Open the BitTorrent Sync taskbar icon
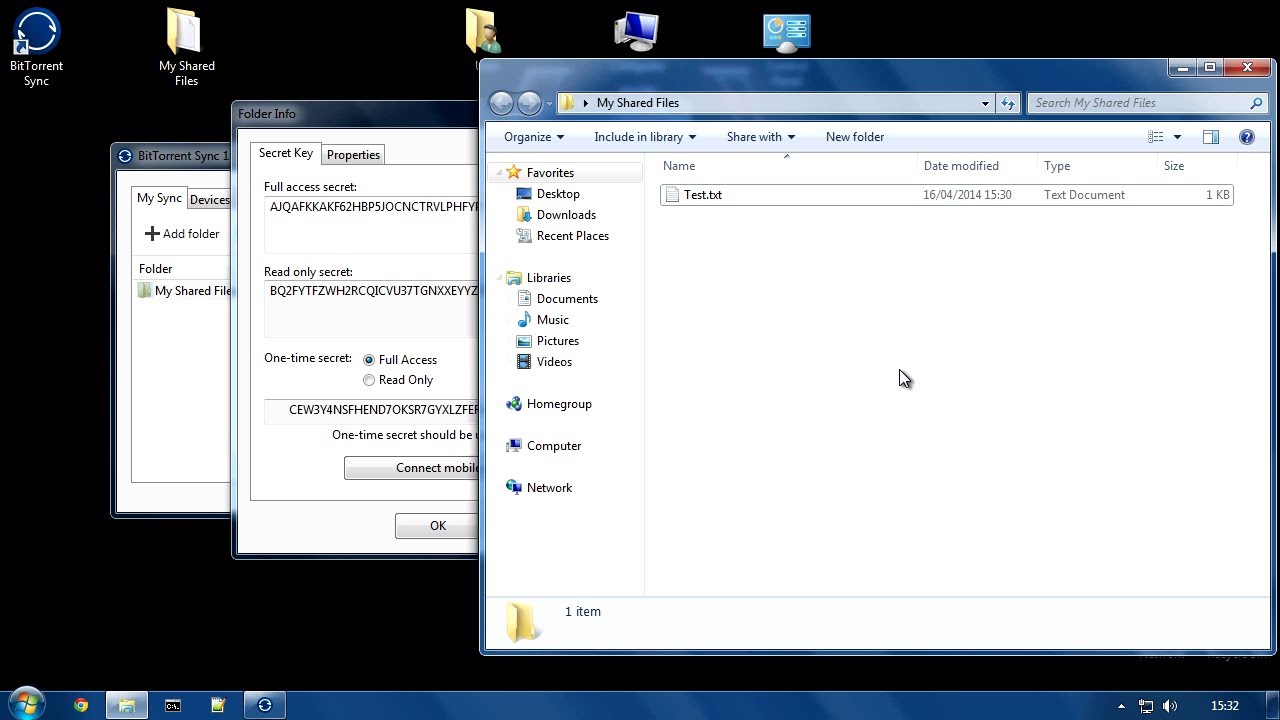The width and height of the screenshot is (1280, 720). (265, 705)
